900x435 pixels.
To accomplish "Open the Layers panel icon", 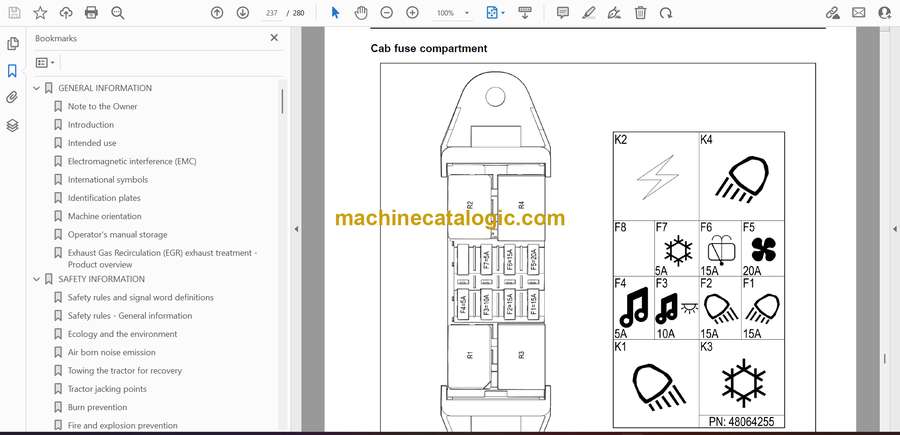I will tap(13, 125).
